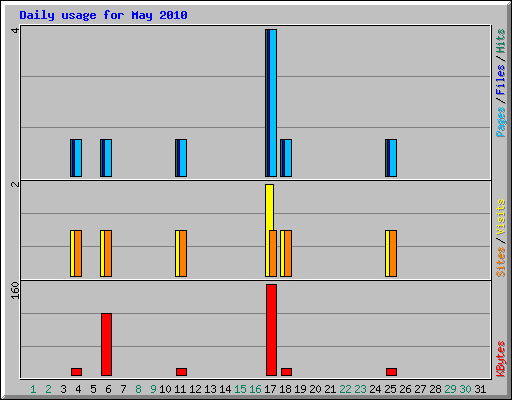Click the orange Sites bar for day 4
Image resolution: width=512 pixels, height=400 pixels.
78,253
